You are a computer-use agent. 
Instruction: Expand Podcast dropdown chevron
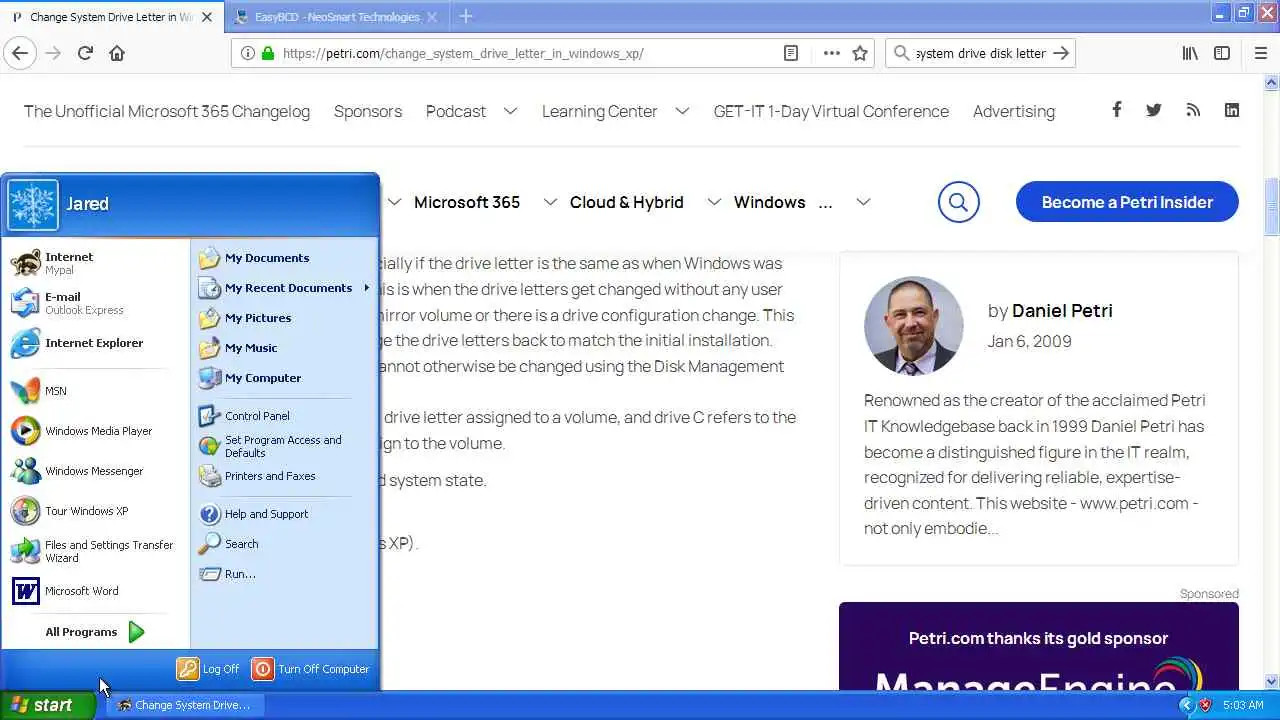[510, 111]
